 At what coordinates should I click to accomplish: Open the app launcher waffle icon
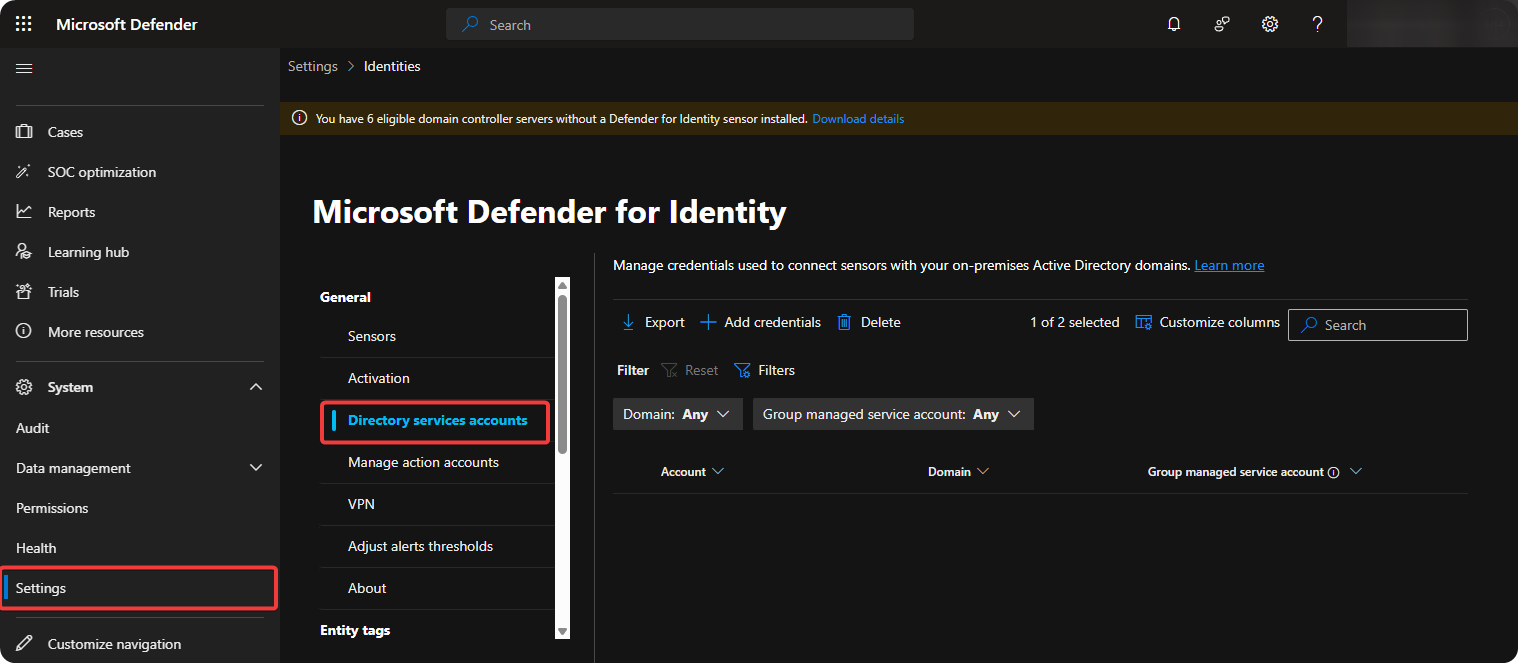point(24,24)
